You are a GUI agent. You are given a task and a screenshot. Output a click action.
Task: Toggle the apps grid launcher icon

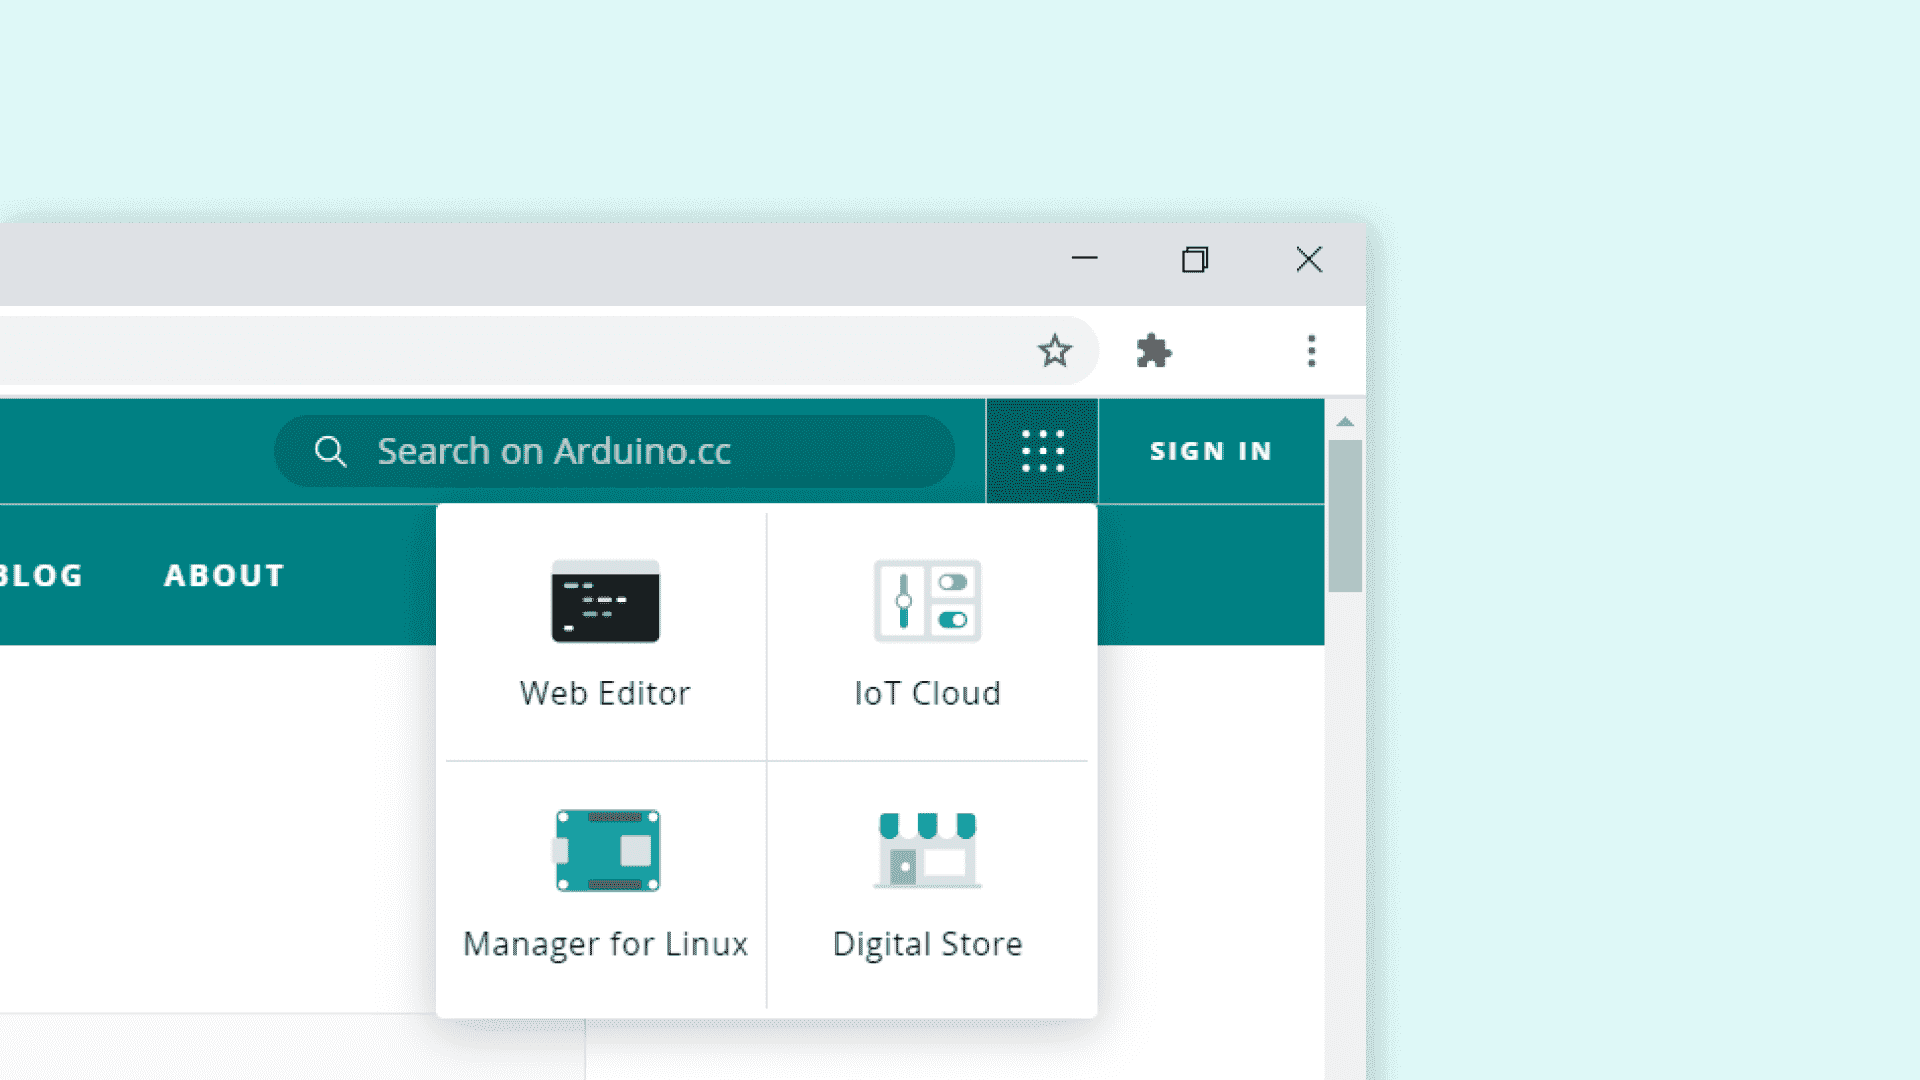tap(1042, 451)
